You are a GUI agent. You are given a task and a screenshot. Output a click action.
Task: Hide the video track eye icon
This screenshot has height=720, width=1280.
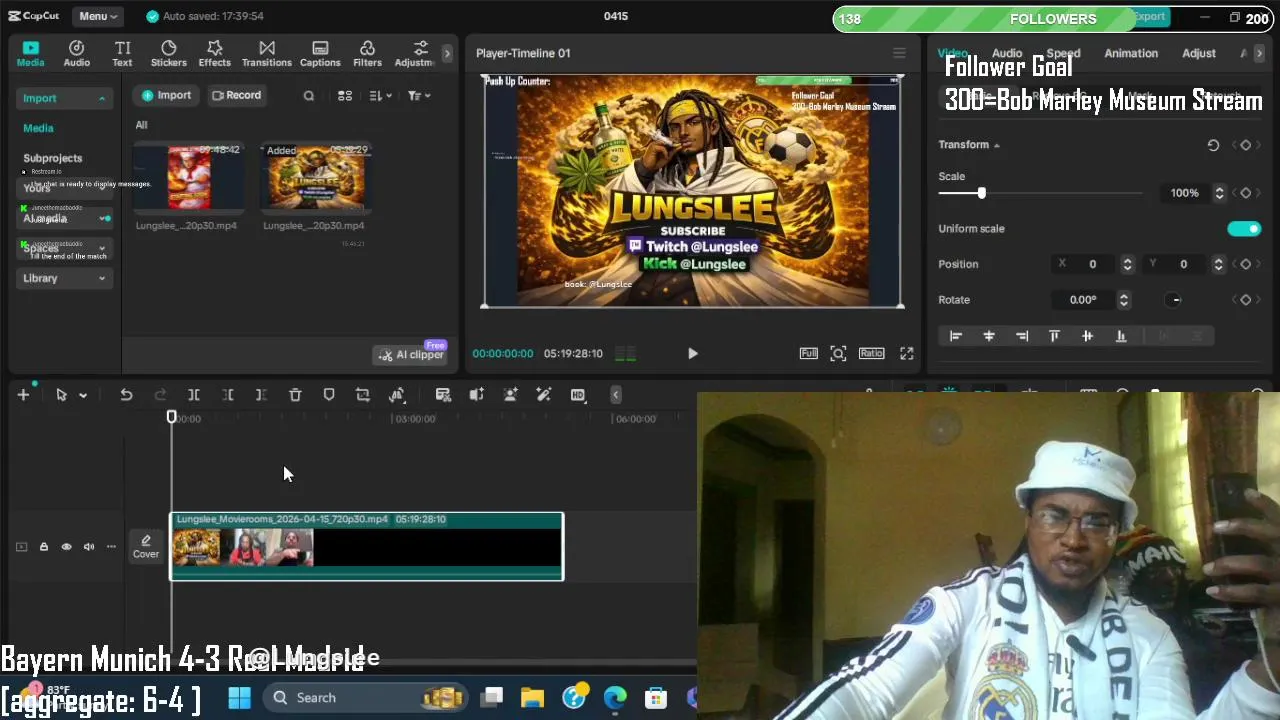[x=66, y=547]
